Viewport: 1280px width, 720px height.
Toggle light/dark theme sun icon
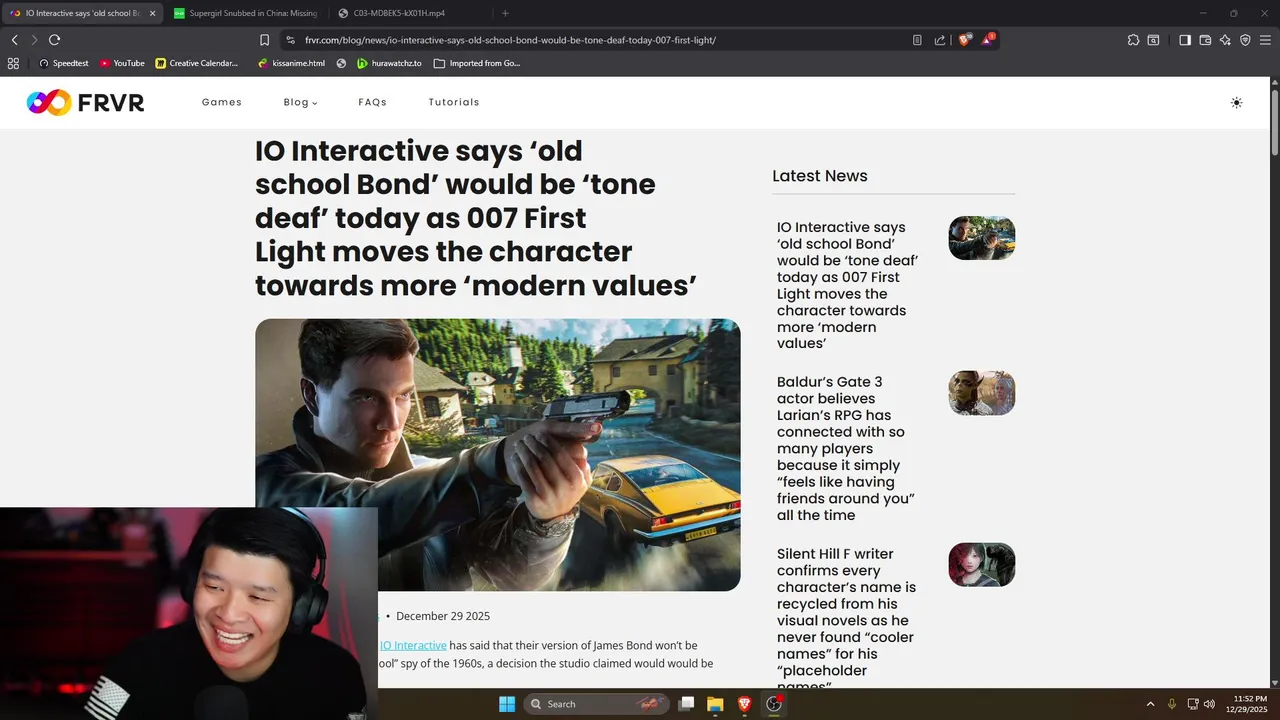coord(1237,102)
